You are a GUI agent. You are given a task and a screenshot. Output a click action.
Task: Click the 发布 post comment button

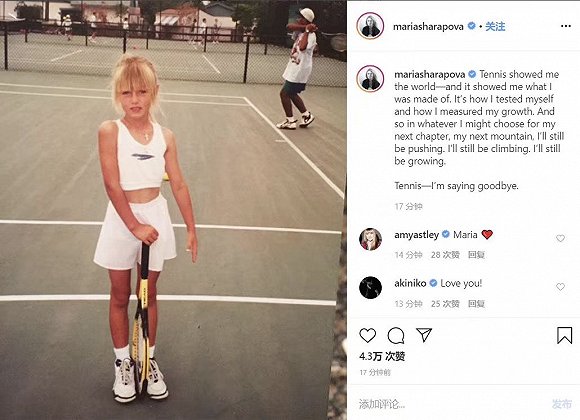click(x=562, y=404)
